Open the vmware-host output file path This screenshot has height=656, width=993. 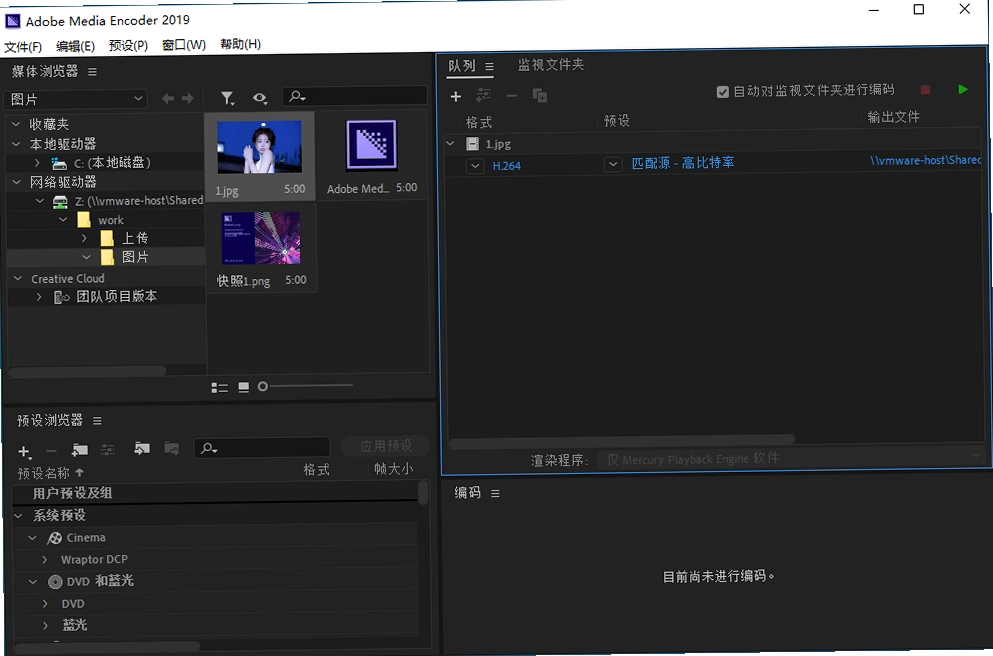[925, 160]
